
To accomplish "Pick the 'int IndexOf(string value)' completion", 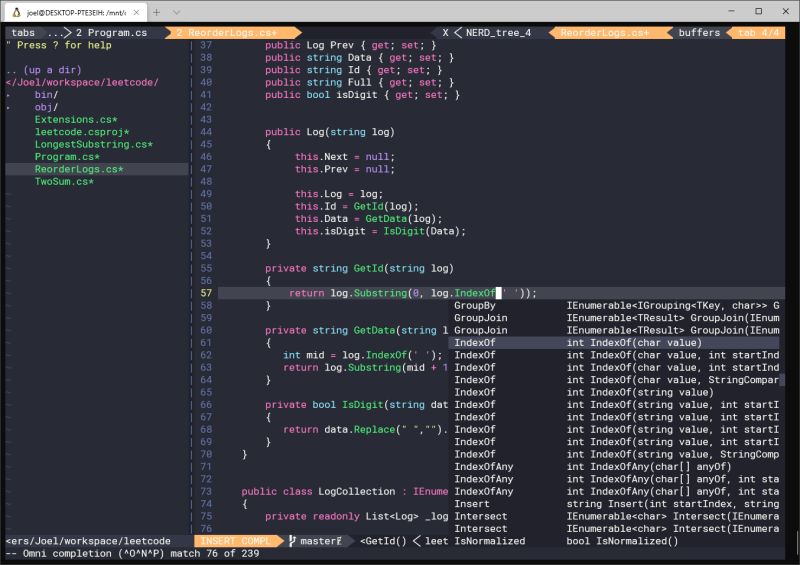I will (x=614, y=392).
